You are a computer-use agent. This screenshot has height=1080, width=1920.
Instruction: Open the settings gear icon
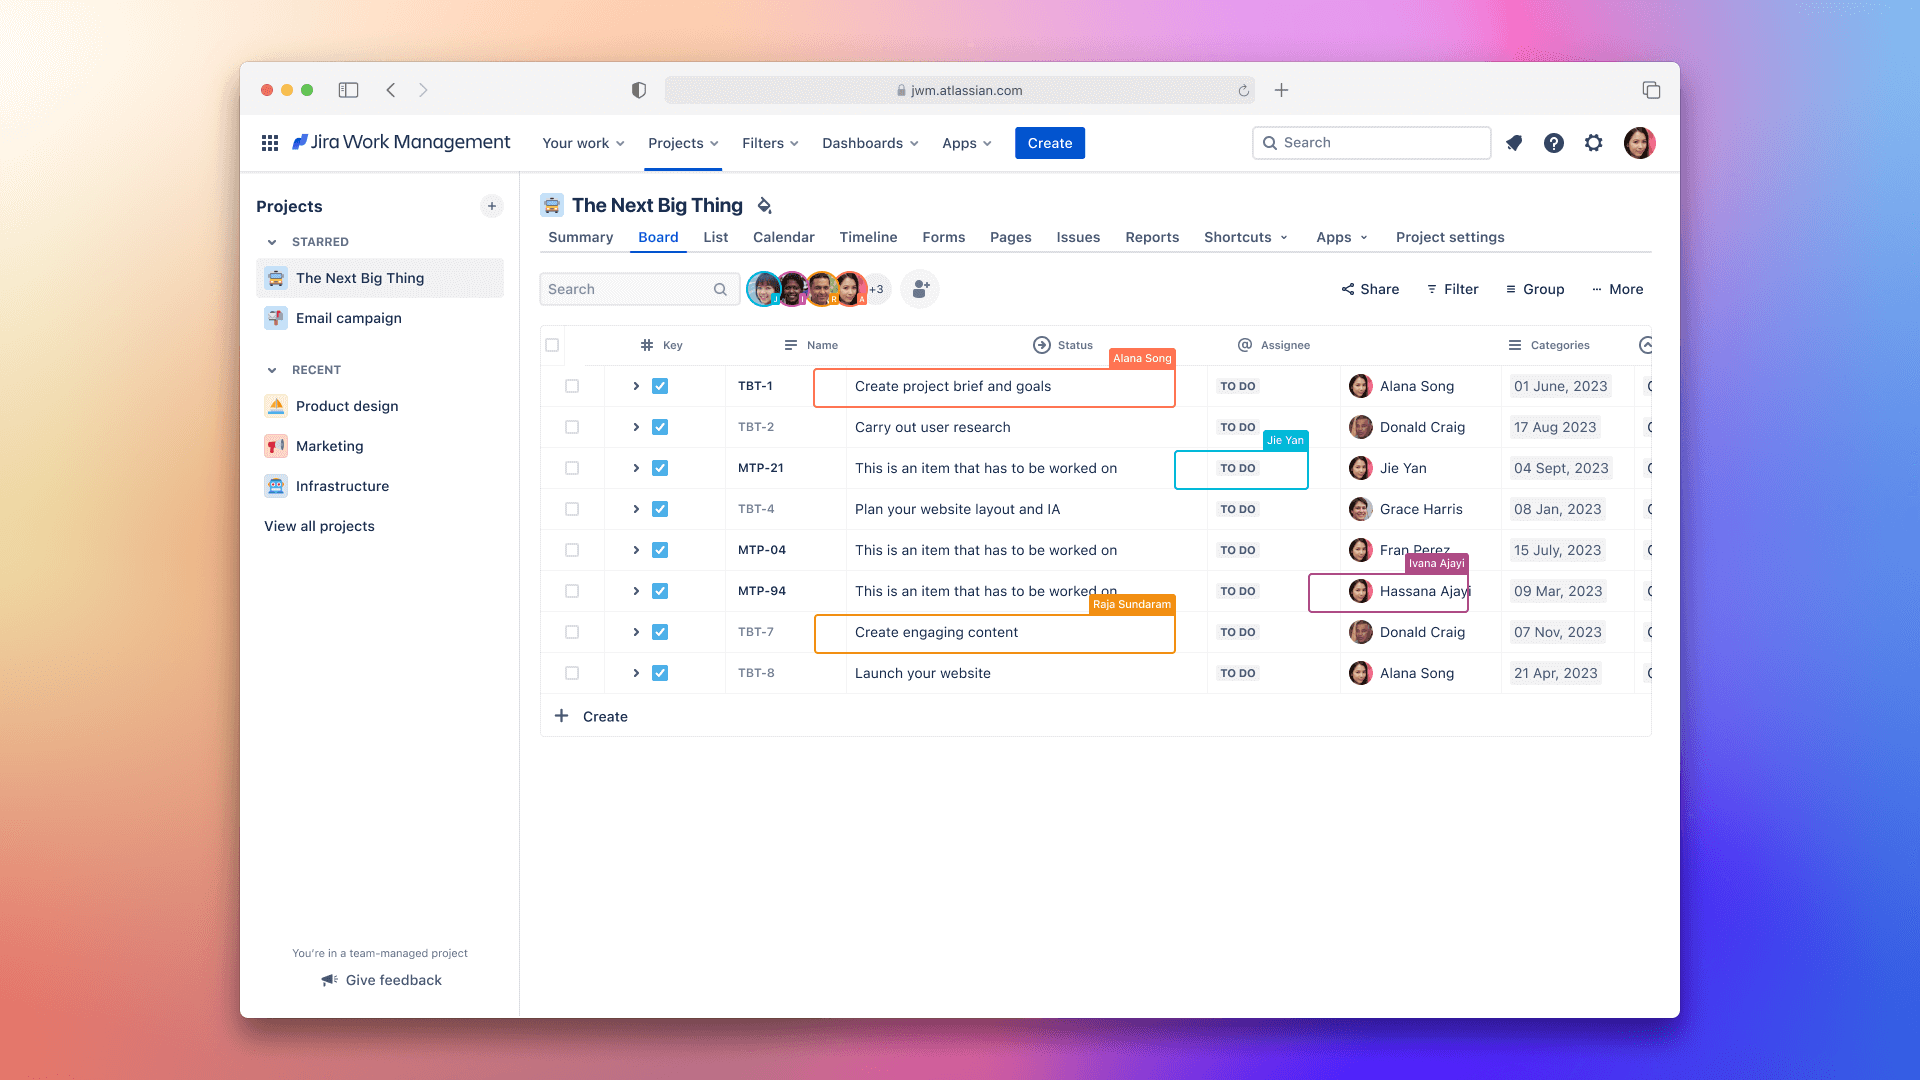tap(1593, 143)
